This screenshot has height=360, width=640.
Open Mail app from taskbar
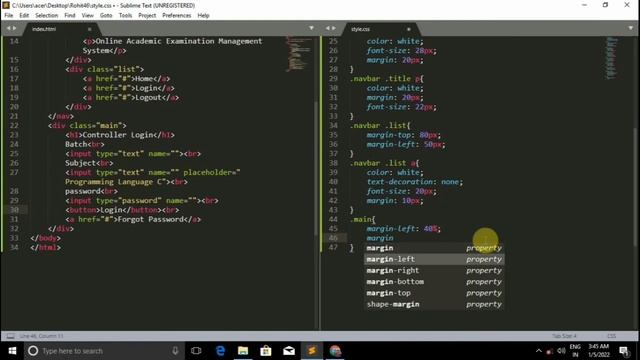click(289, 351)
